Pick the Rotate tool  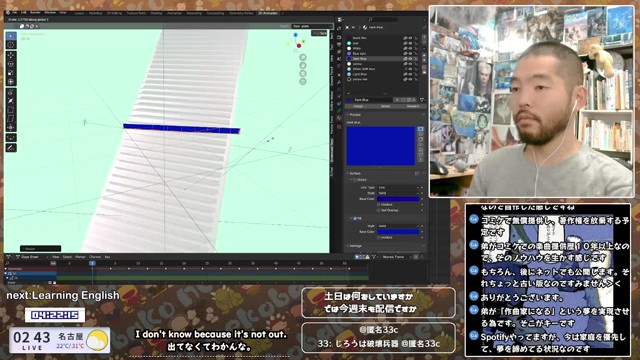click(11, 64)
